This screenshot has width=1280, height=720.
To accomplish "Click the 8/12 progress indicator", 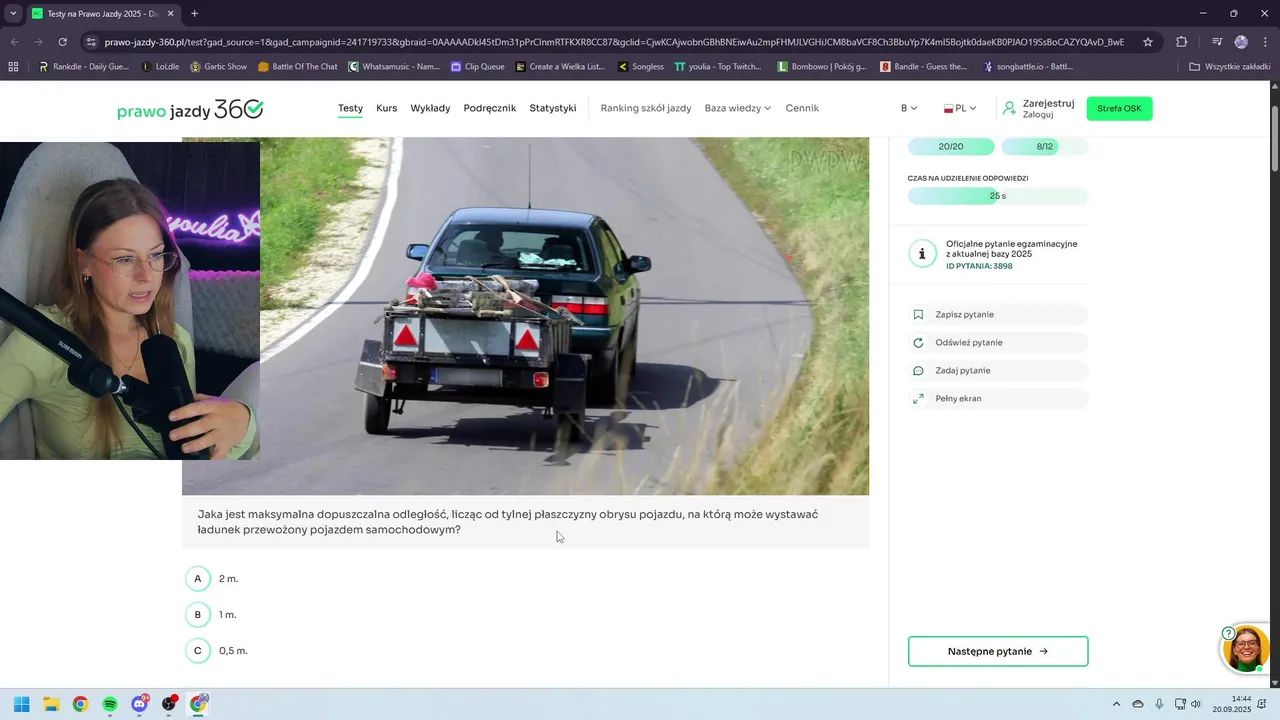I will (x=1045, y=146).
